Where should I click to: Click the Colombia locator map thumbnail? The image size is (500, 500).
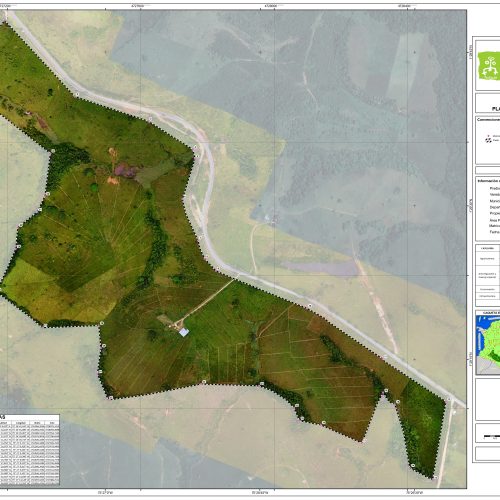[x=488, y=345]
